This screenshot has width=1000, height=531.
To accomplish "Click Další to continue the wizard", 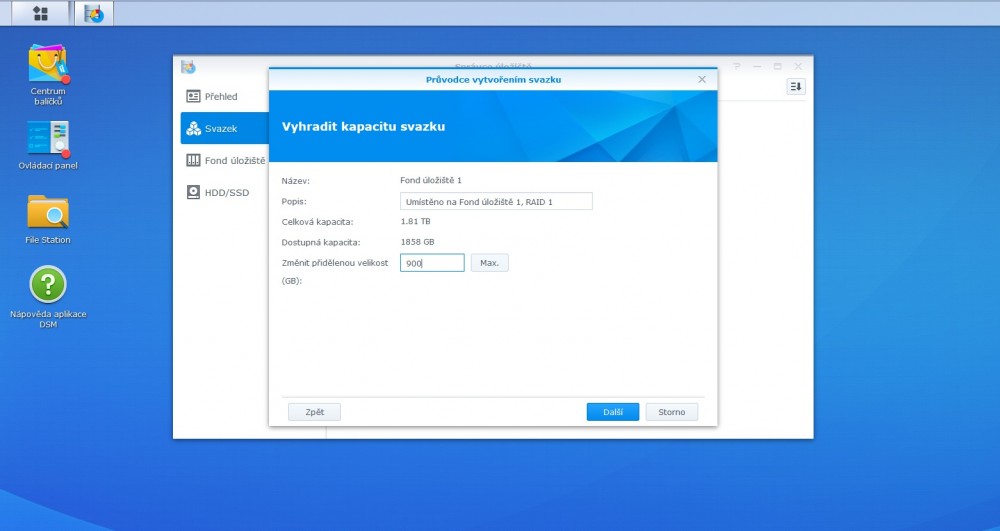I will [612, 412].
